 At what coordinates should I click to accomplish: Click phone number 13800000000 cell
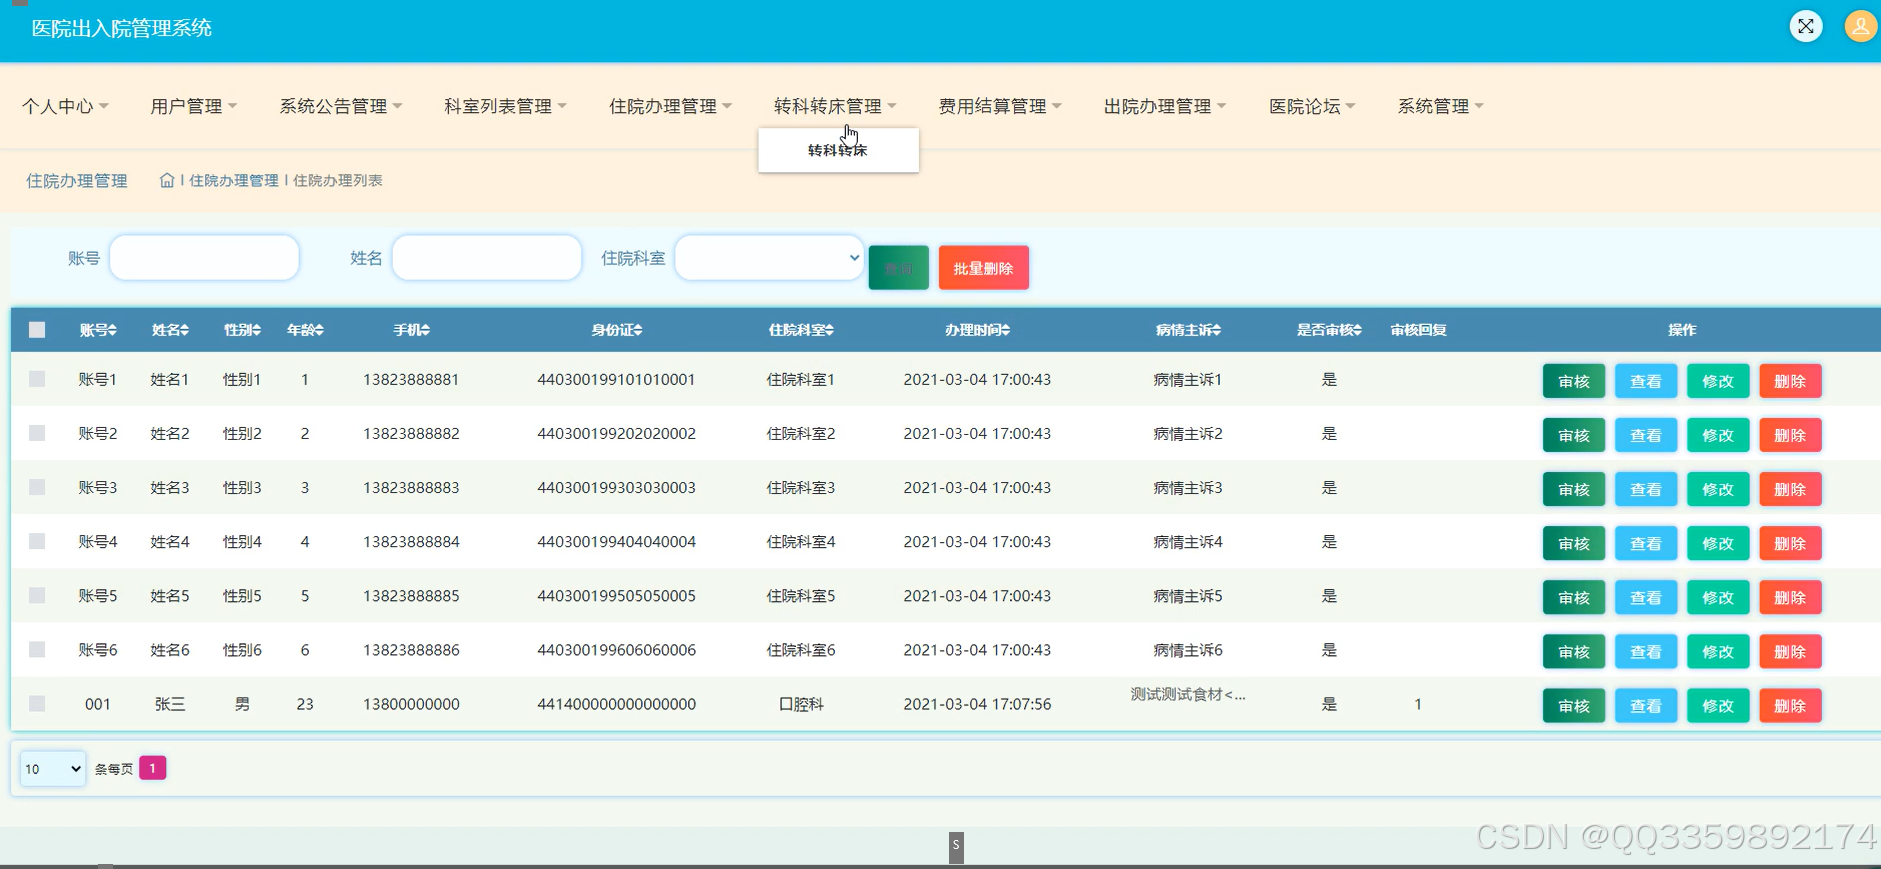[x=411, y=704]
